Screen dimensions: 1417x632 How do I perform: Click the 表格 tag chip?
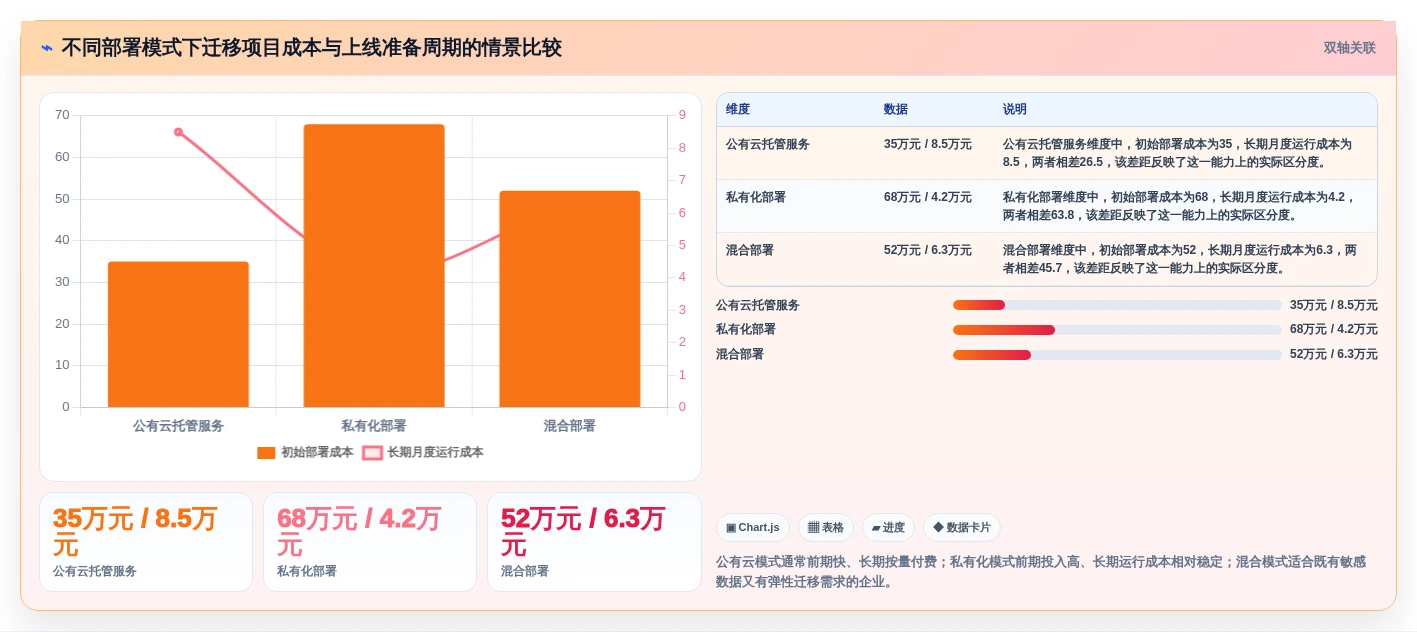point(826,527)
